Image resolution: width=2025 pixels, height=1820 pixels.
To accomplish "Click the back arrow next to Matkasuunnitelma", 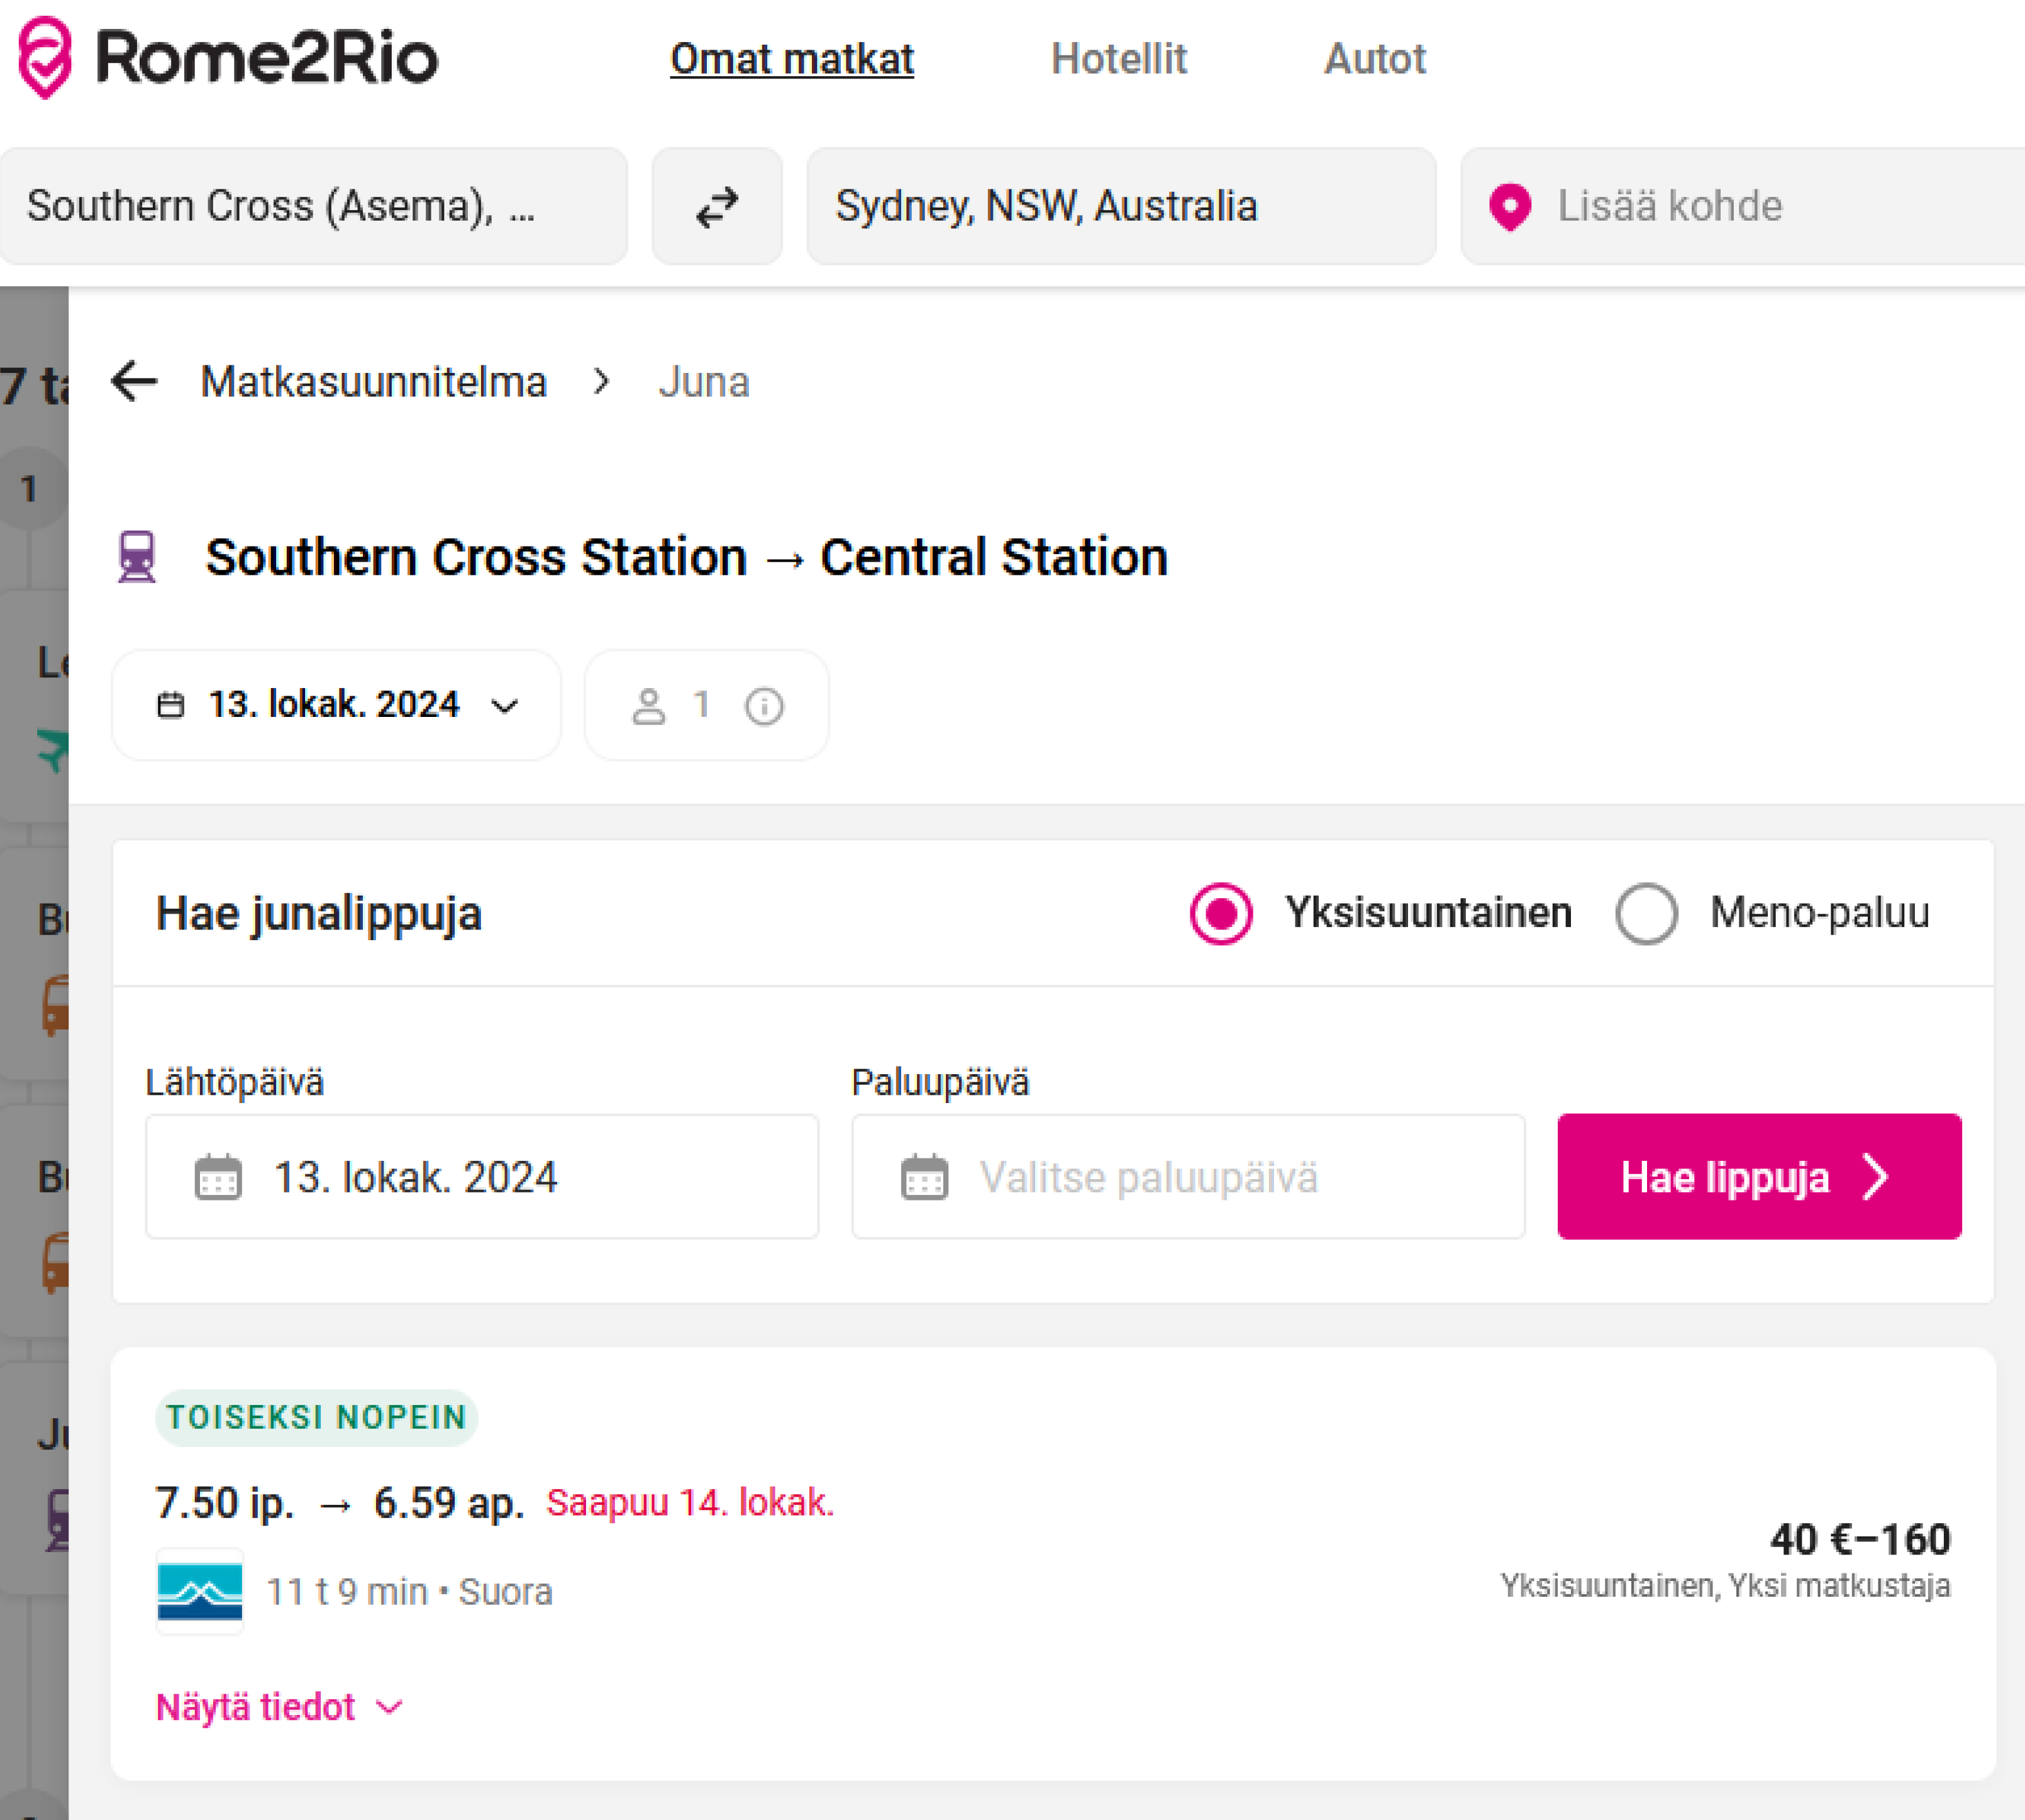I will click(x=134, y=381).
